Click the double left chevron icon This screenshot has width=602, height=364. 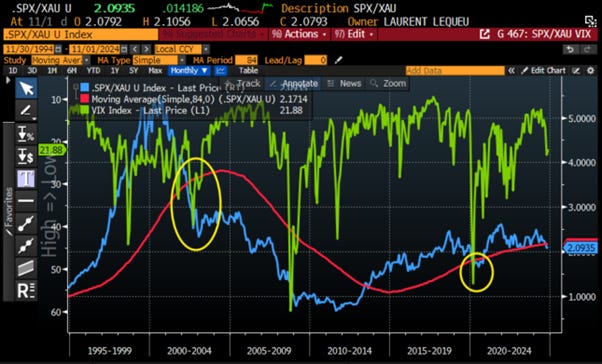[x=511, y=71]
